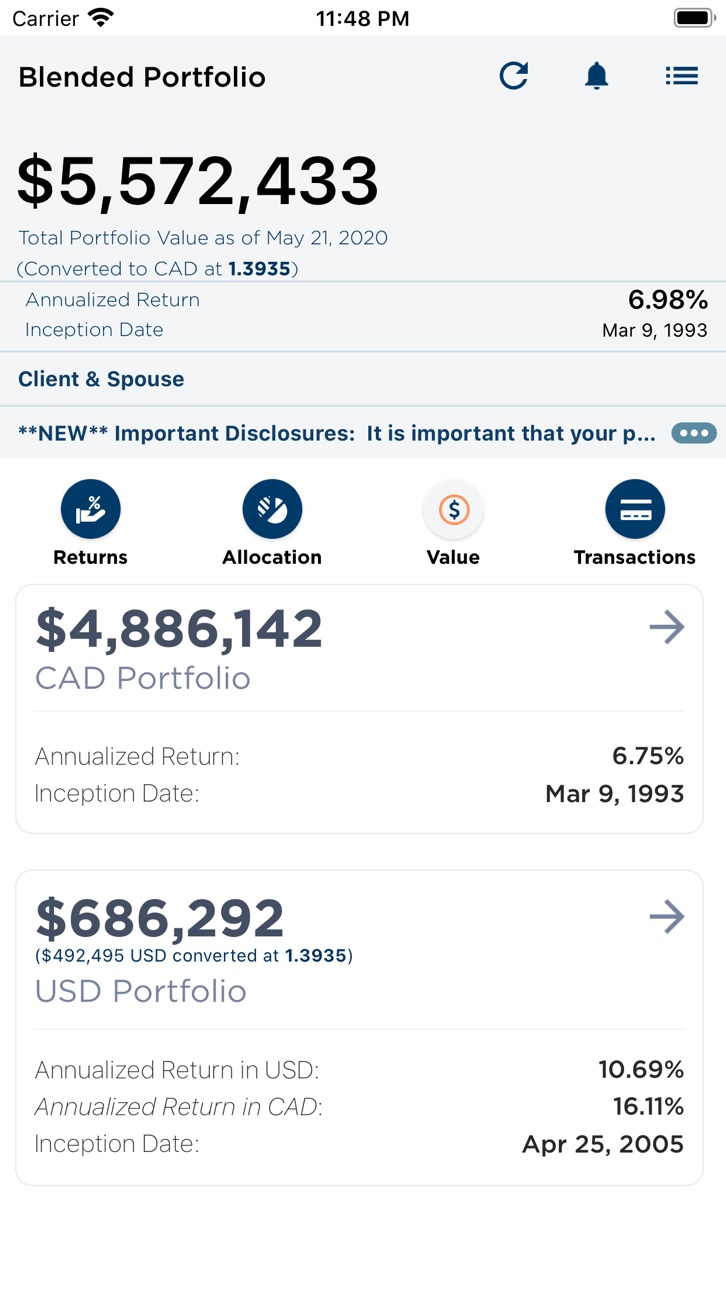
Task: Tap the $5,572,433 total portfolio value
Action: click(x=198, y=182)
